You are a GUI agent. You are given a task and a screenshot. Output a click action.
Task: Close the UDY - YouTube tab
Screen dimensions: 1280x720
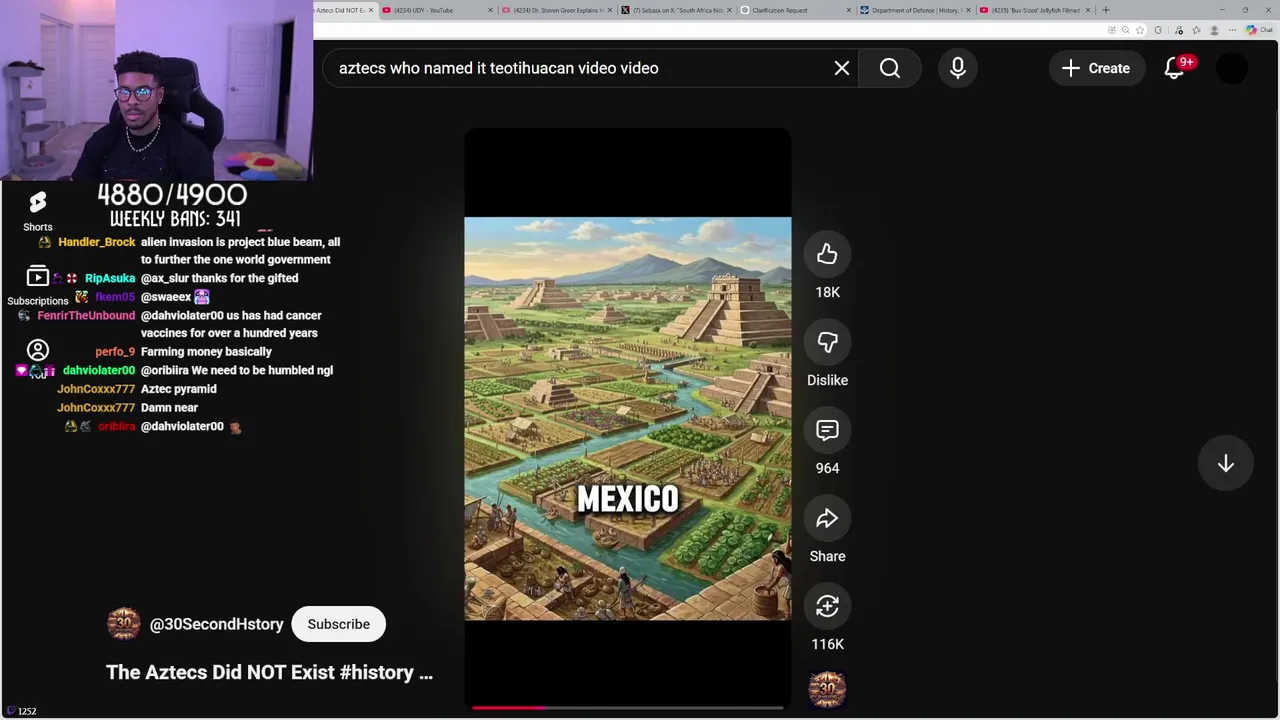tap(491, 10)
